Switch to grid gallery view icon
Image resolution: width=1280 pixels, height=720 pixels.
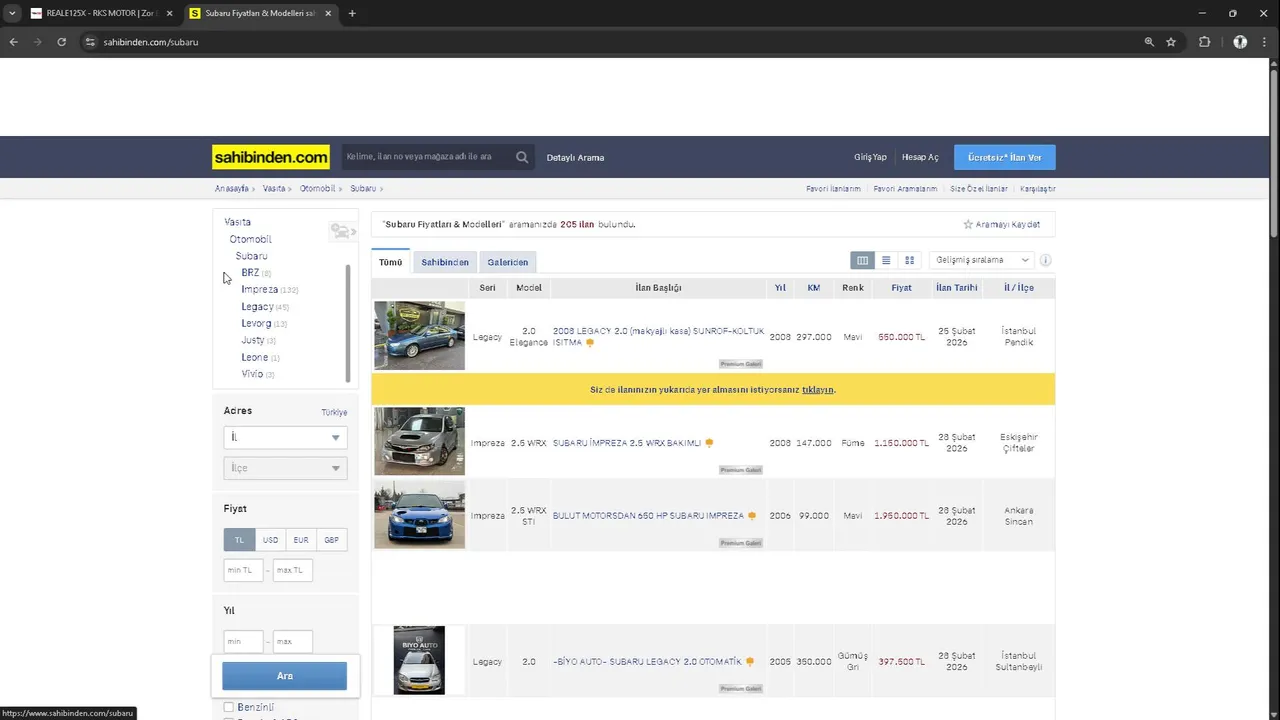coord(909,260)
